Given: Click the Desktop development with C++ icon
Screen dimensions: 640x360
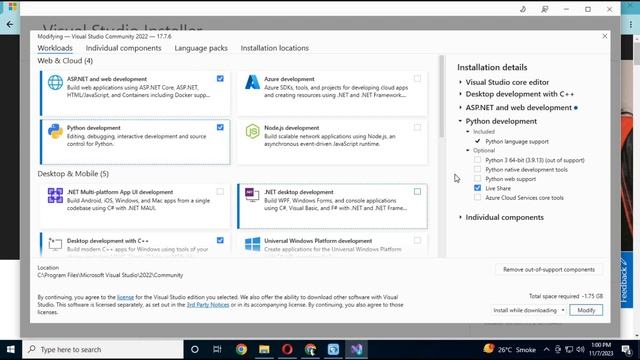Looking at the screenshot, I should tap(55, 244).
